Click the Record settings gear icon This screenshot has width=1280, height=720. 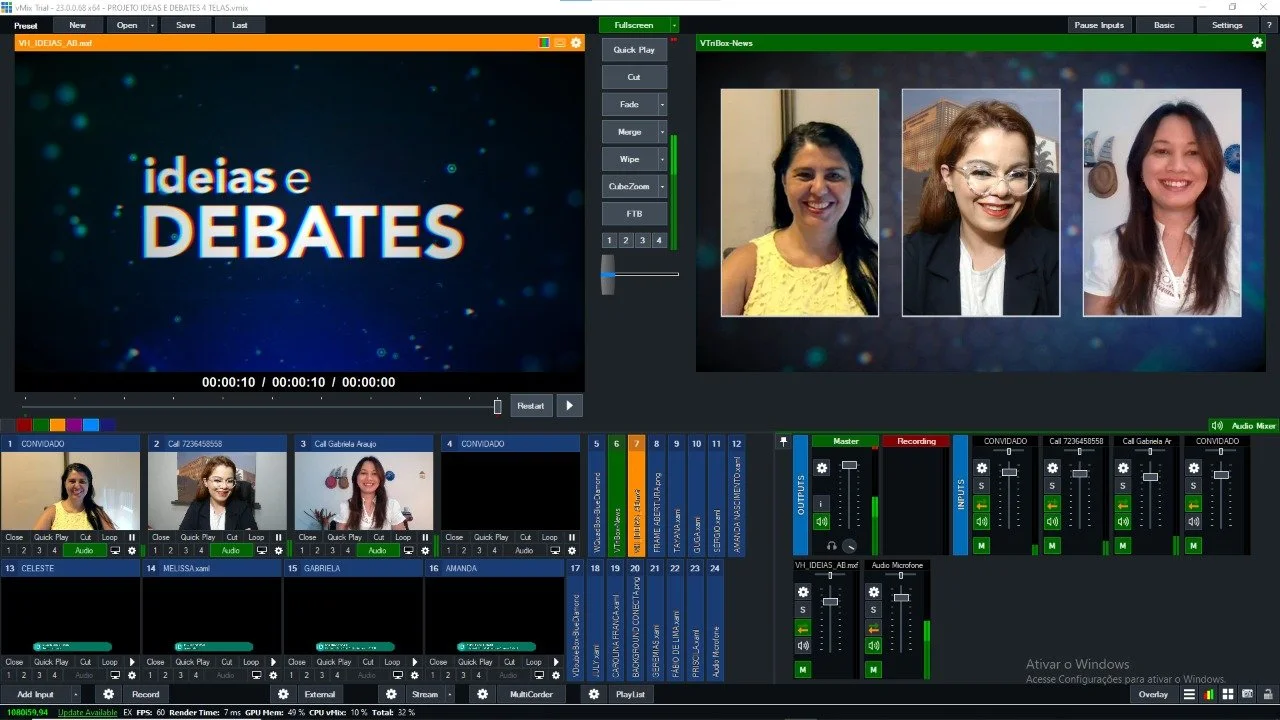(x=109, y=694)
